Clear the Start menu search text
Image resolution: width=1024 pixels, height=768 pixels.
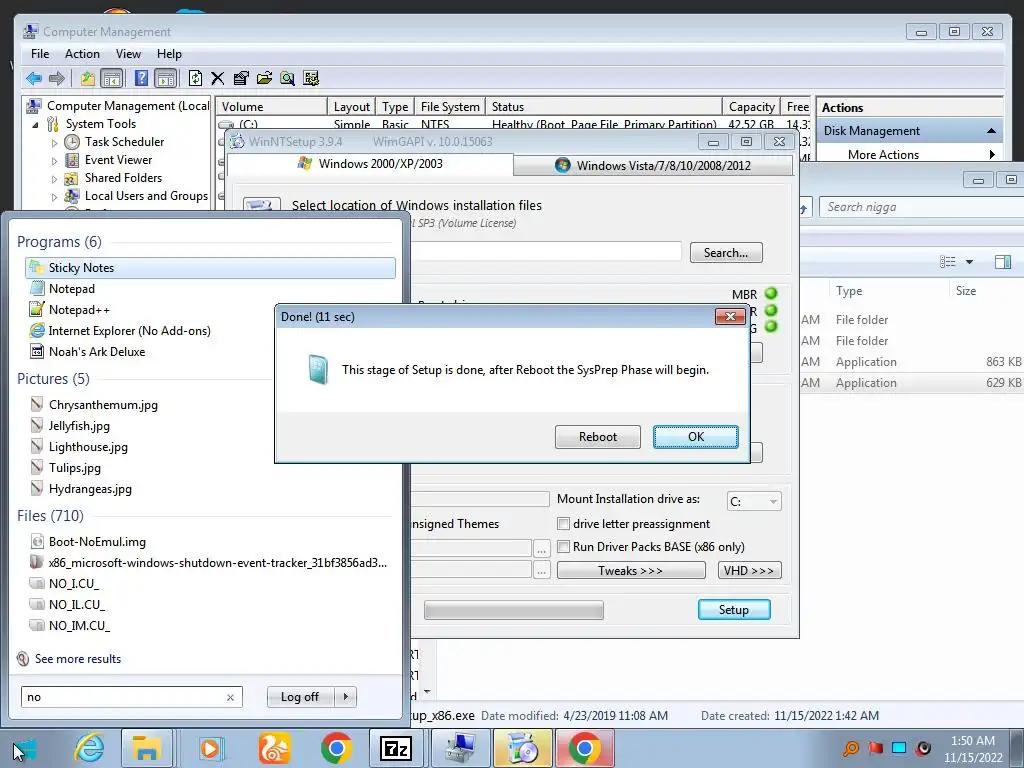(x=230, y=697)
